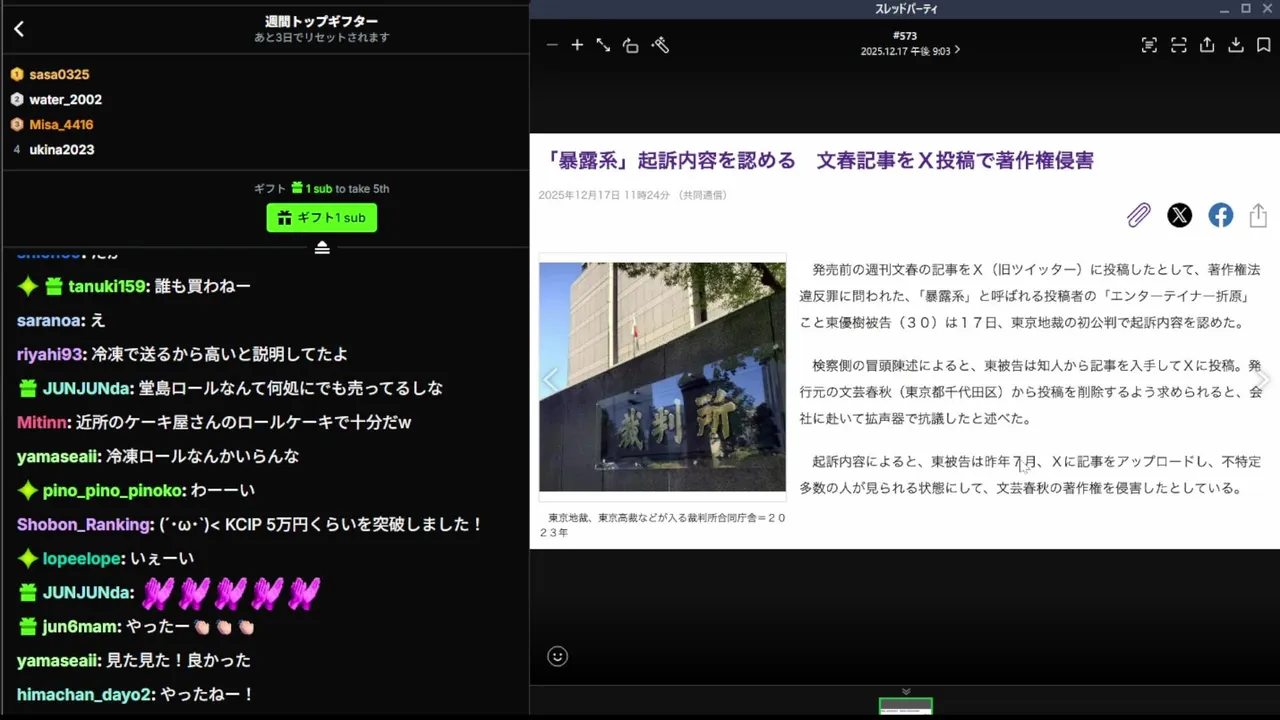Click username riyahi93 in chat

tap(50, 354)
